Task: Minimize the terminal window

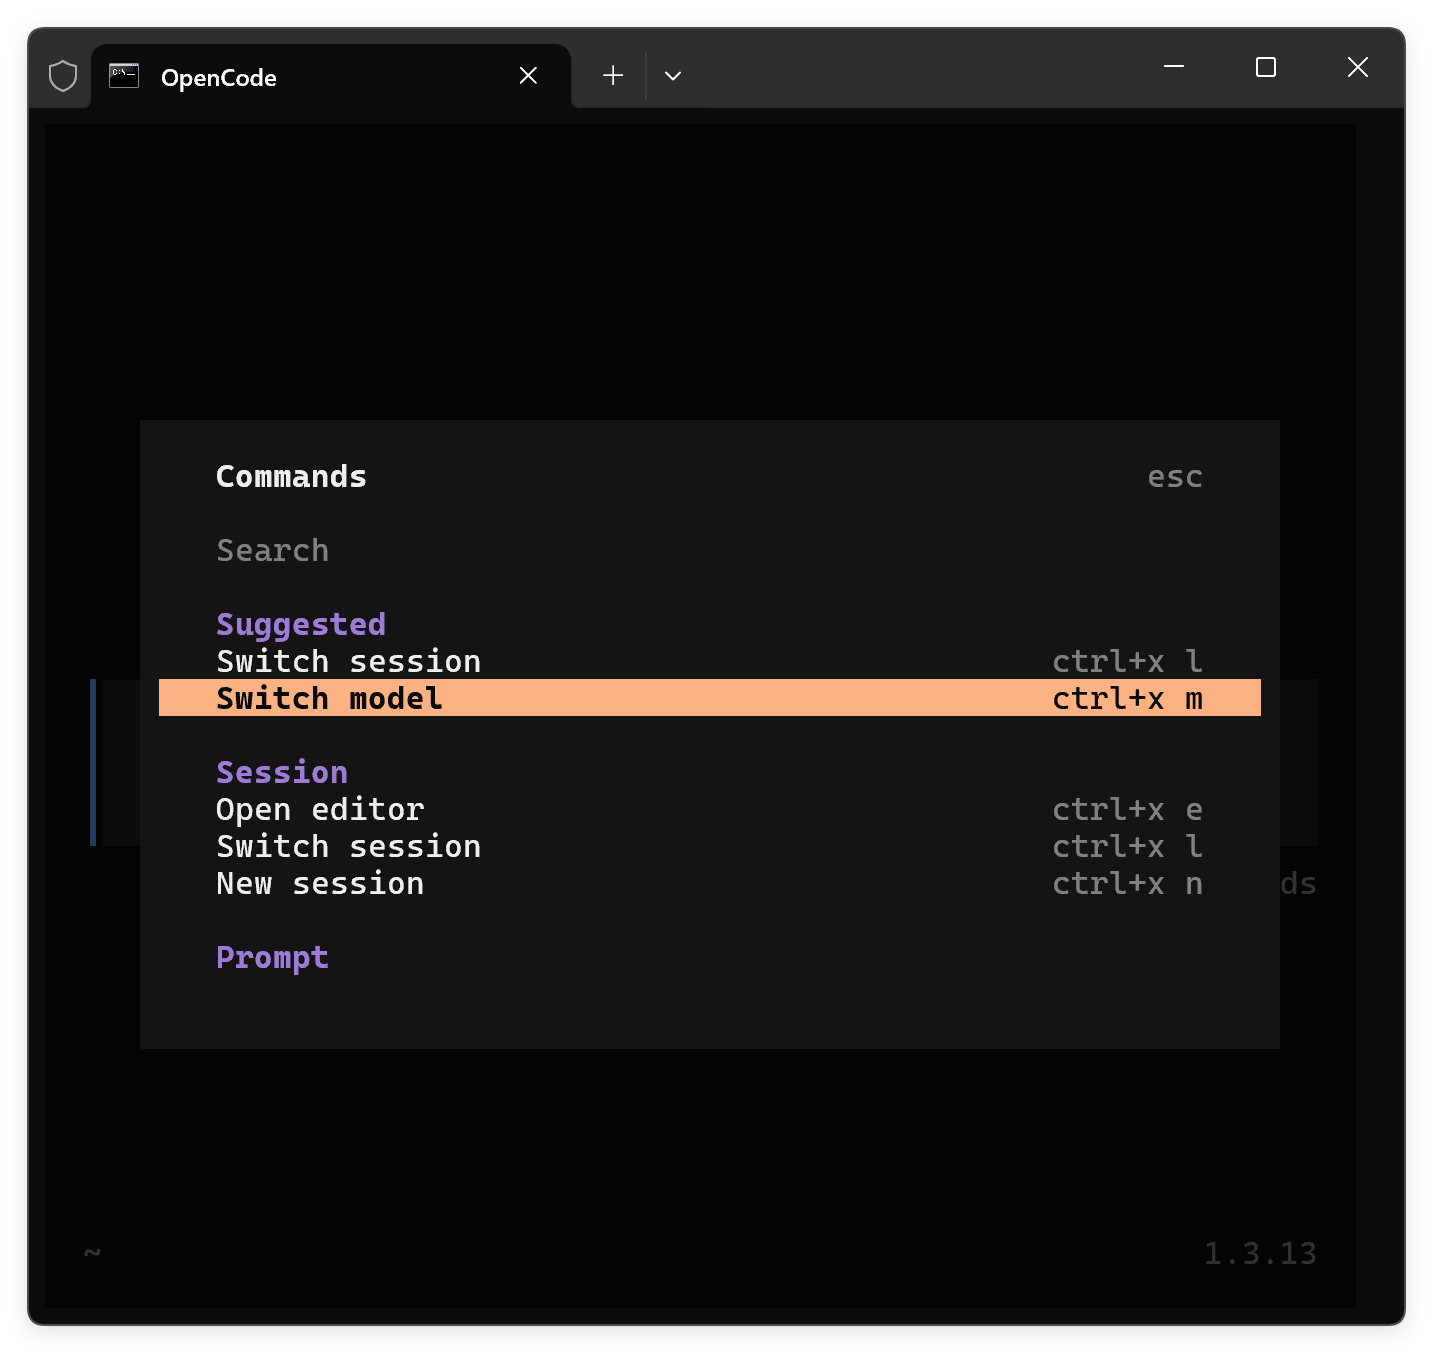Action: (x=1174, y=67)
